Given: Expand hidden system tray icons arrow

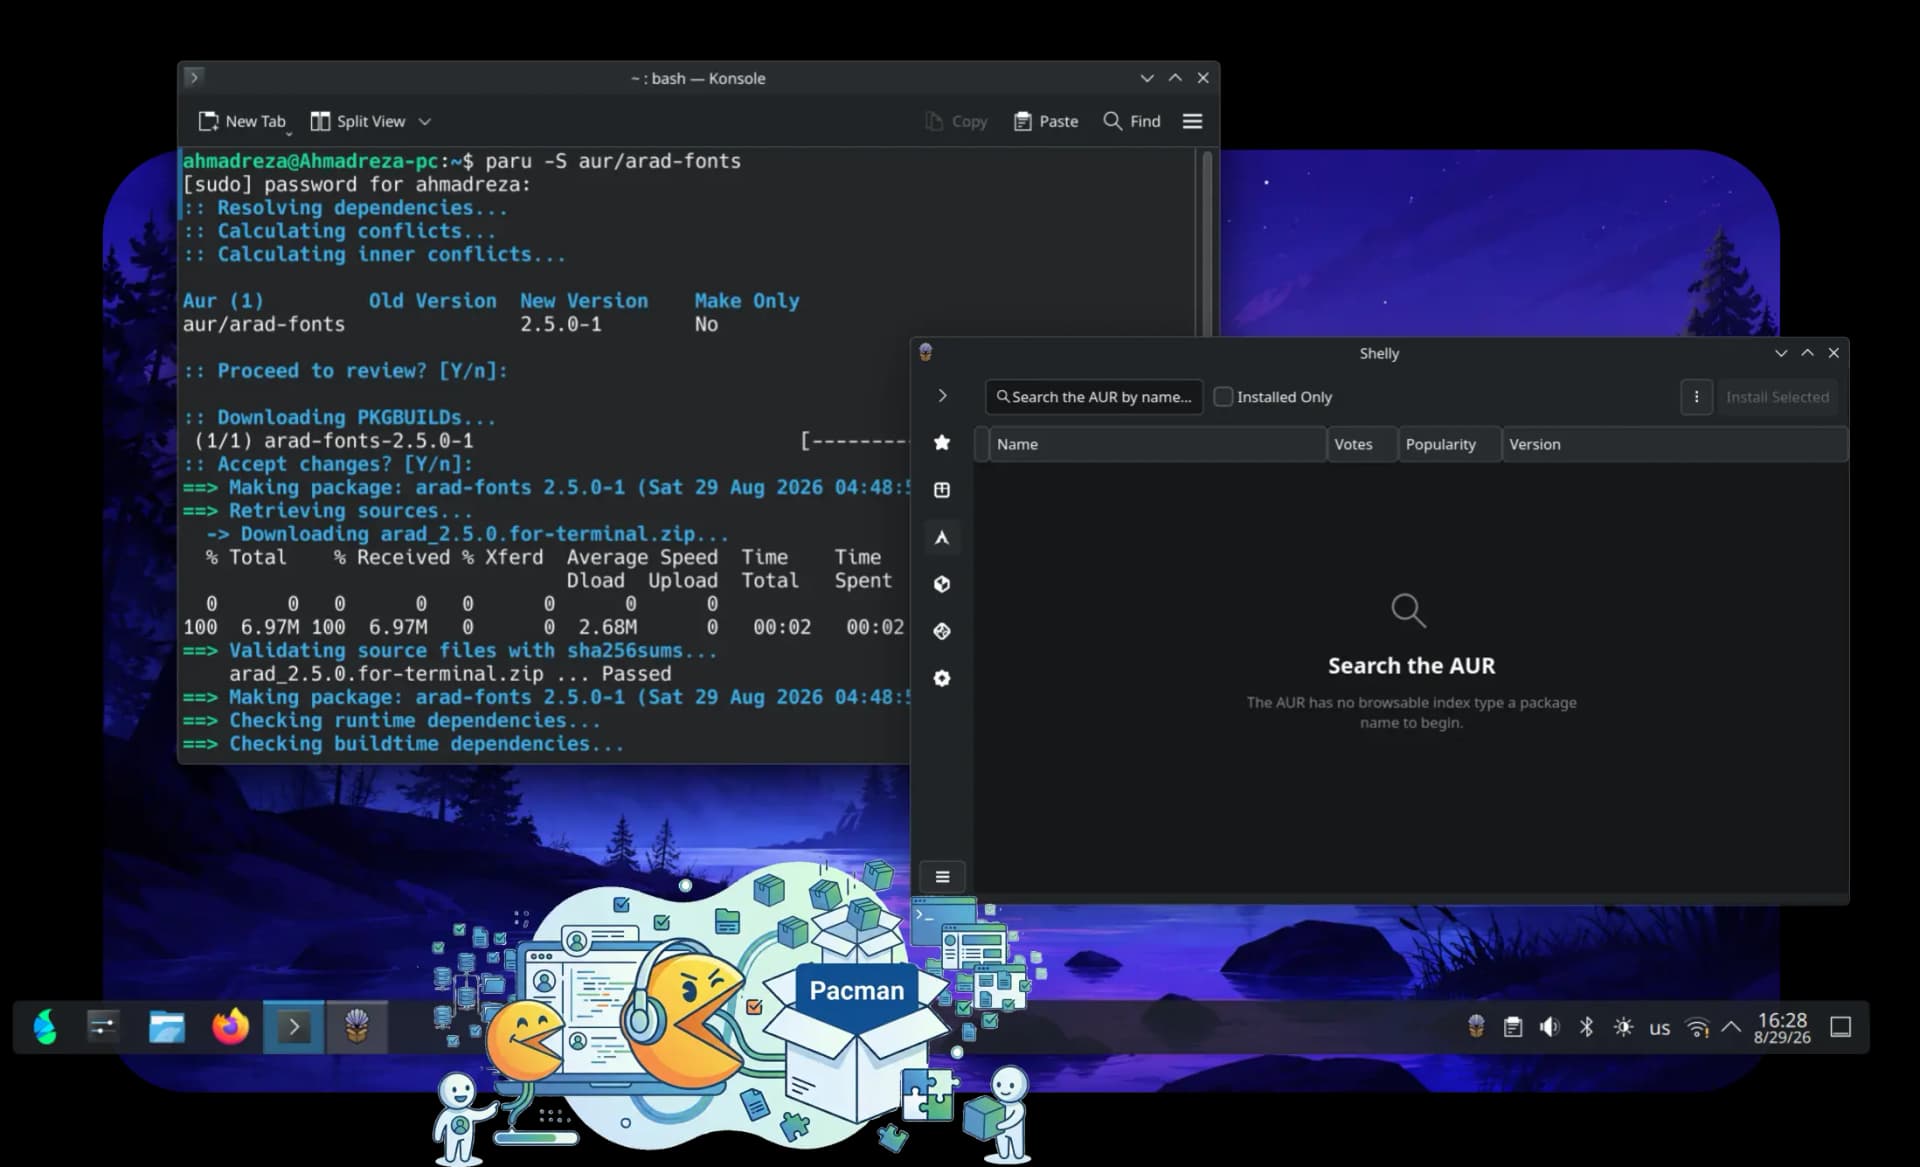Looking at the screenshot, I should click(1731, 1027).
